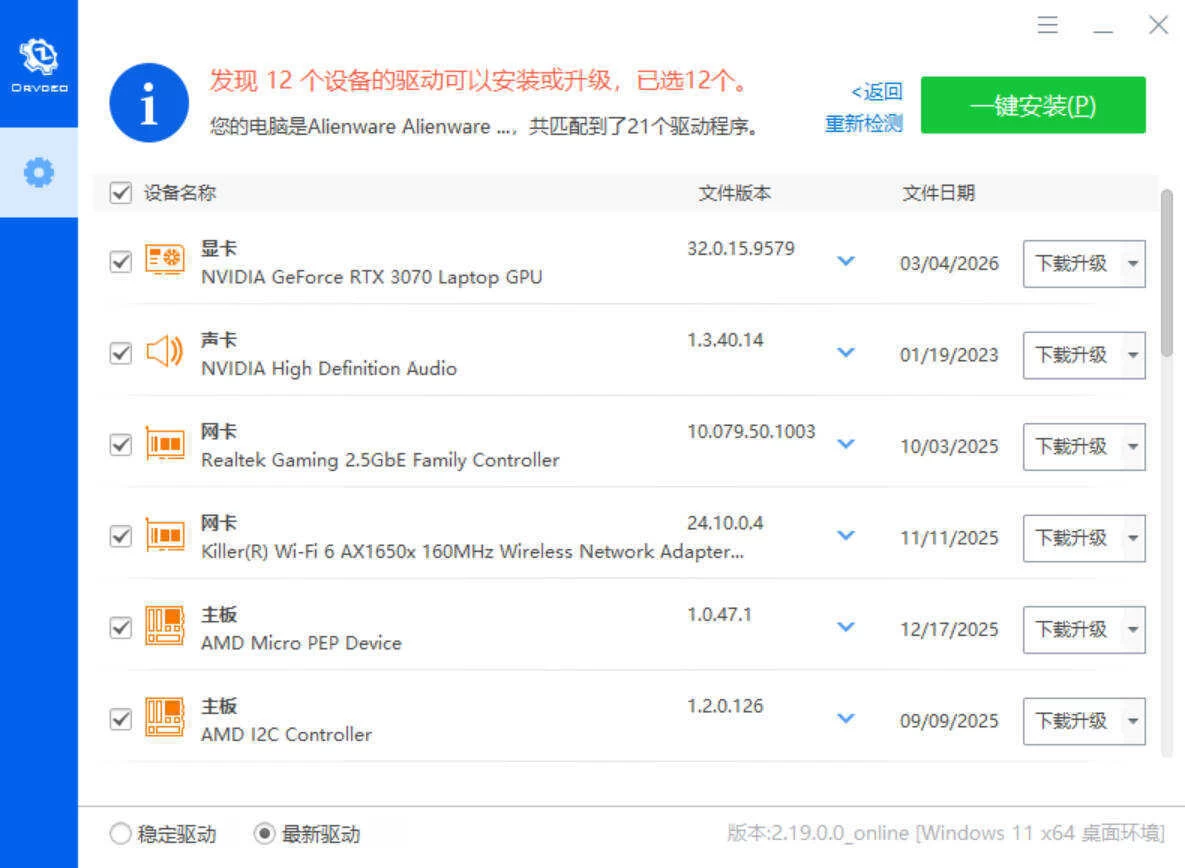Open the hamburger menu at top right
1185x868 pixels.
pos(1047,26)
